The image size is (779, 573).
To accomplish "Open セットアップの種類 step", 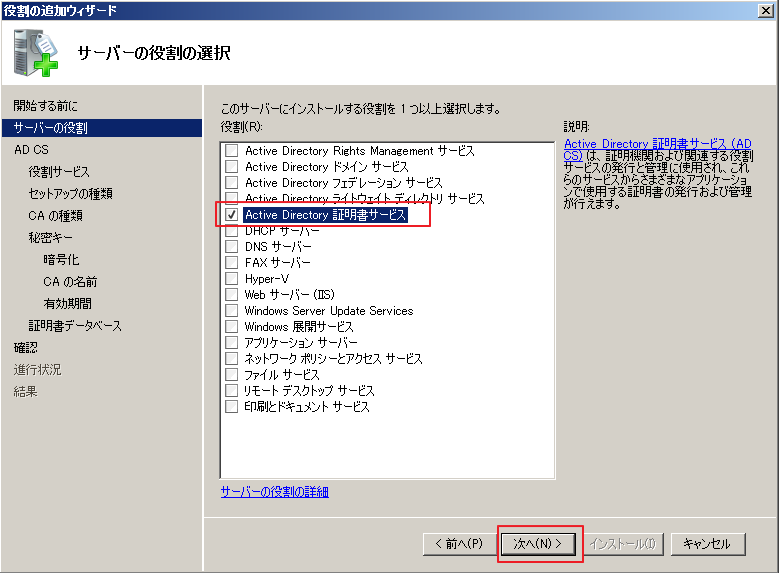I will pos(70,194).
